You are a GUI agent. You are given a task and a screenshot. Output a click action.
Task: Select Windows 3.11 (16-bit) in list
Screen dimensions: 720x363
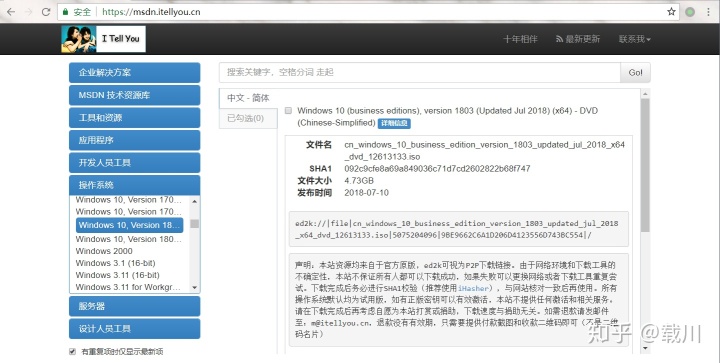click(118, 275)
